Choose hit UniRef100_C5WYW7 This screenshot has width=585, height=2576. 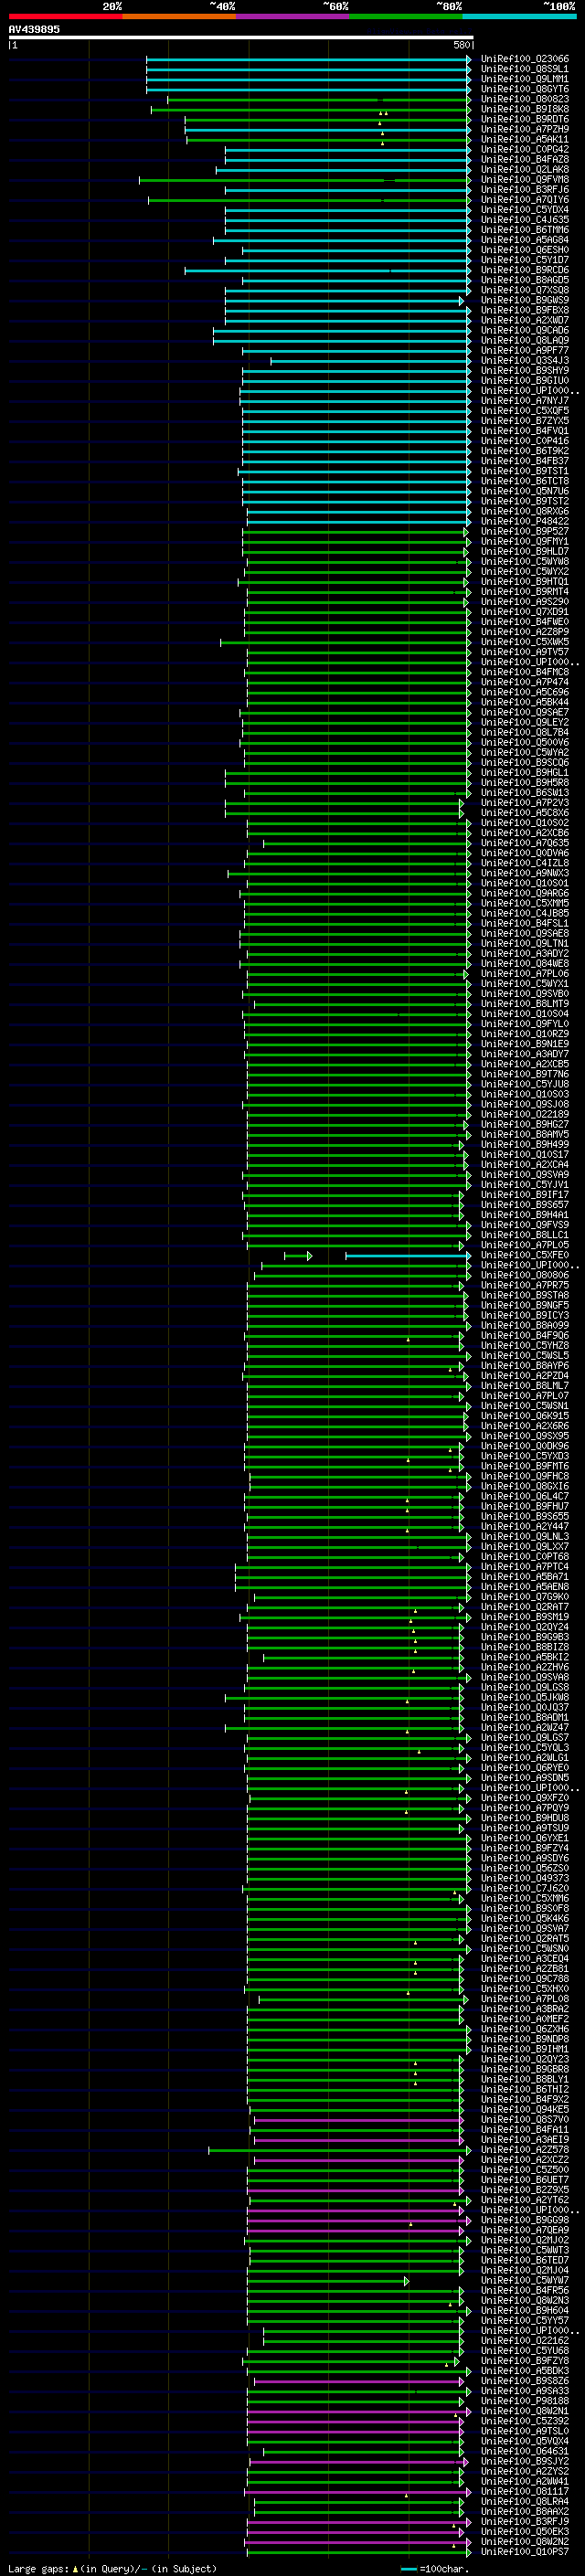coord(524,2280)
